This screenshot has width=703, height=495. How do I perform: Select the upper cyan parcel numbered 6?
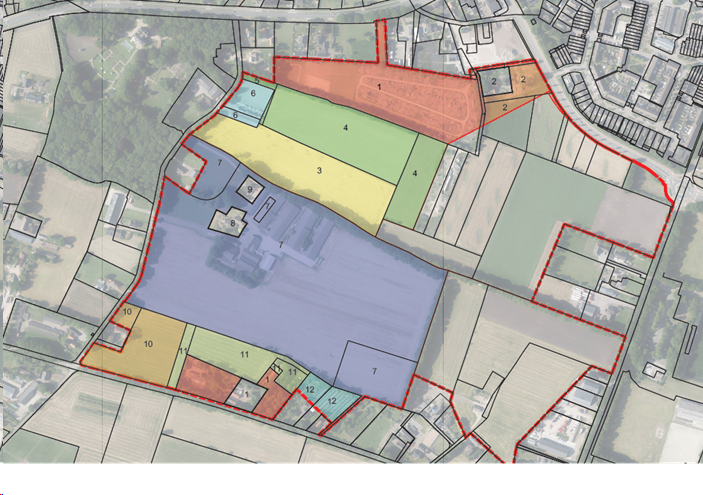pyautogui.click(x=254, y=94)
